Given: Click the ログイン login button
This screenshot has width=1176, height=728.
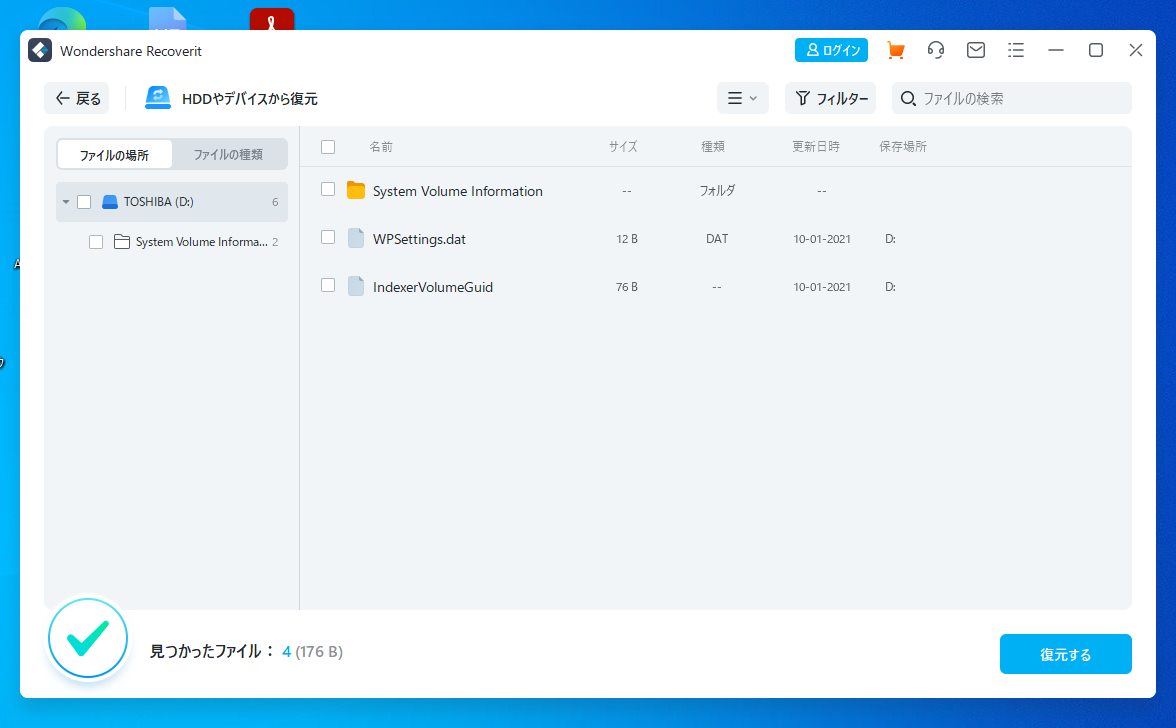Looking at the screenshot, I should point(831,49).
